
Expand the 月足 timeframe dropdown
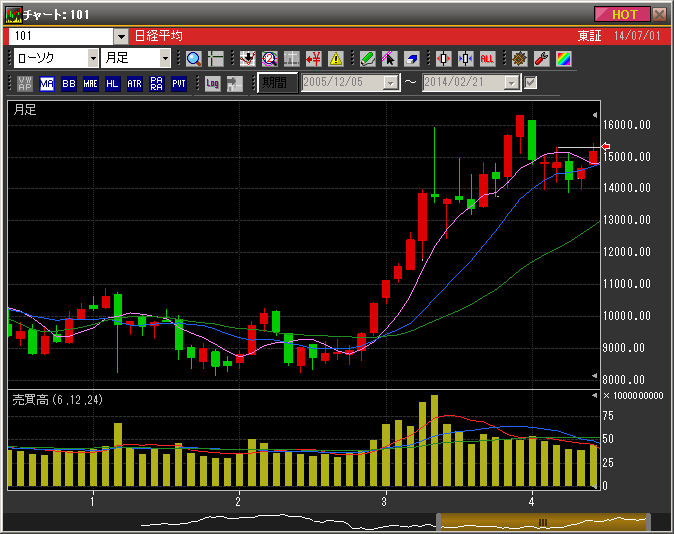[x=165, y=58]
